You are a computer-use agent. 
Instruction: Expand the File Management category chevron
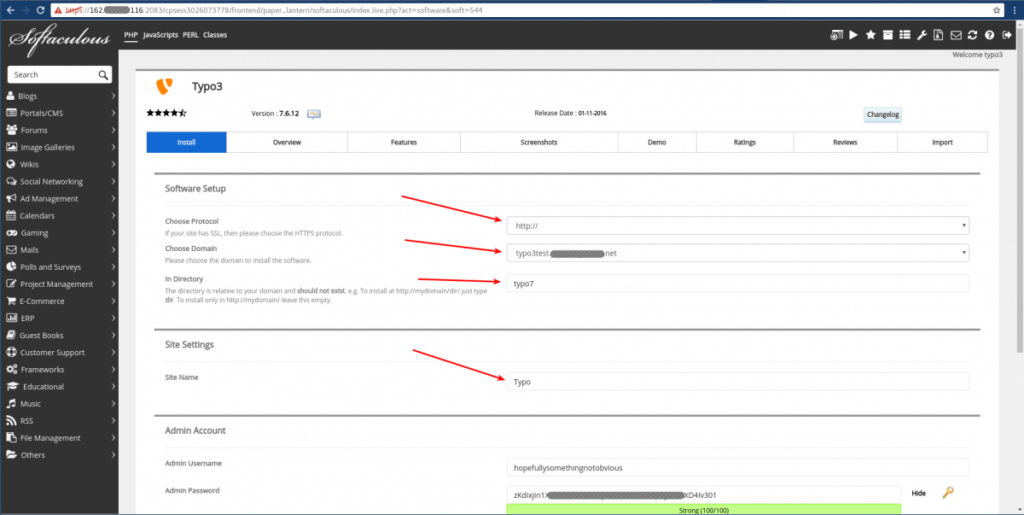click(x=113, y=438)
